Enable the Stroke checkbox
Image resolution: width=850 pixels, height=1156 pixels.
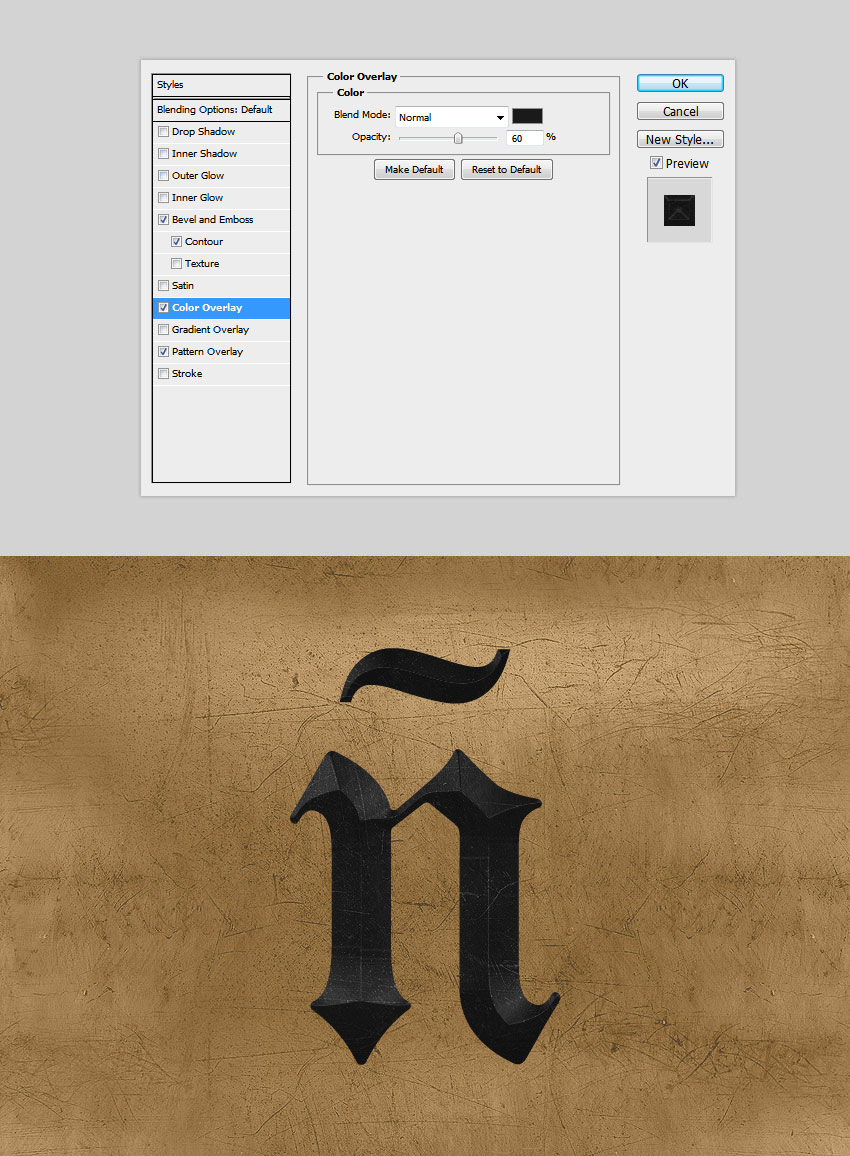coord(164,374)
